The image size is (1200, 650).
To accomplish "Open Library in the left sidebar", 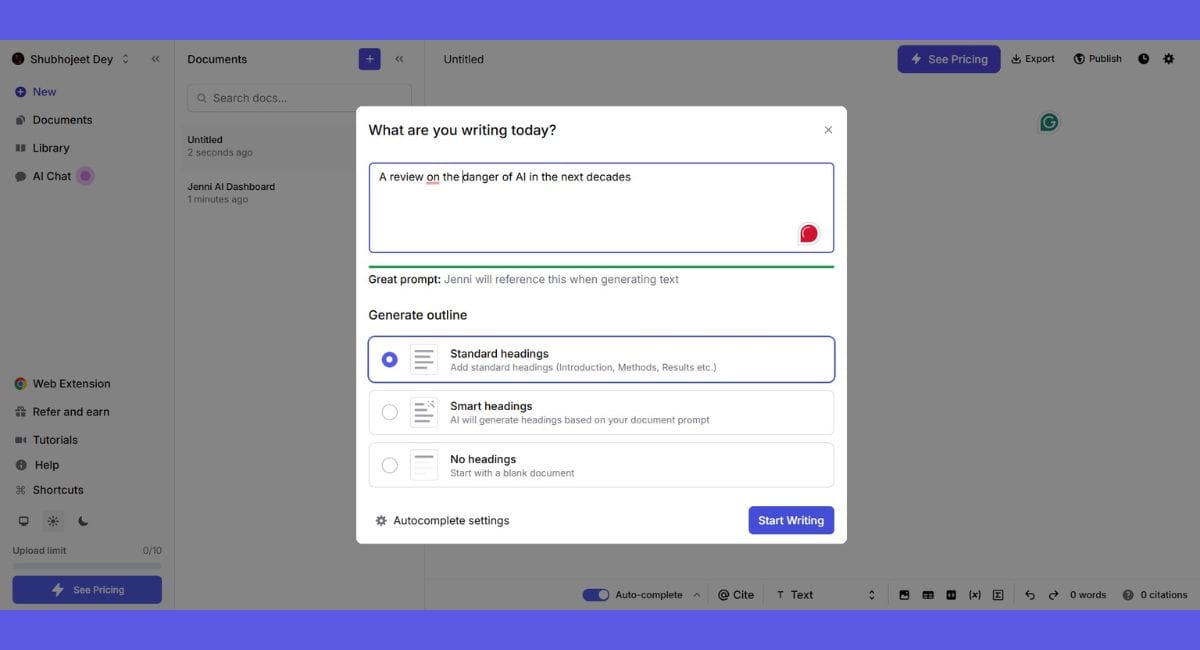I will (51, 148).
